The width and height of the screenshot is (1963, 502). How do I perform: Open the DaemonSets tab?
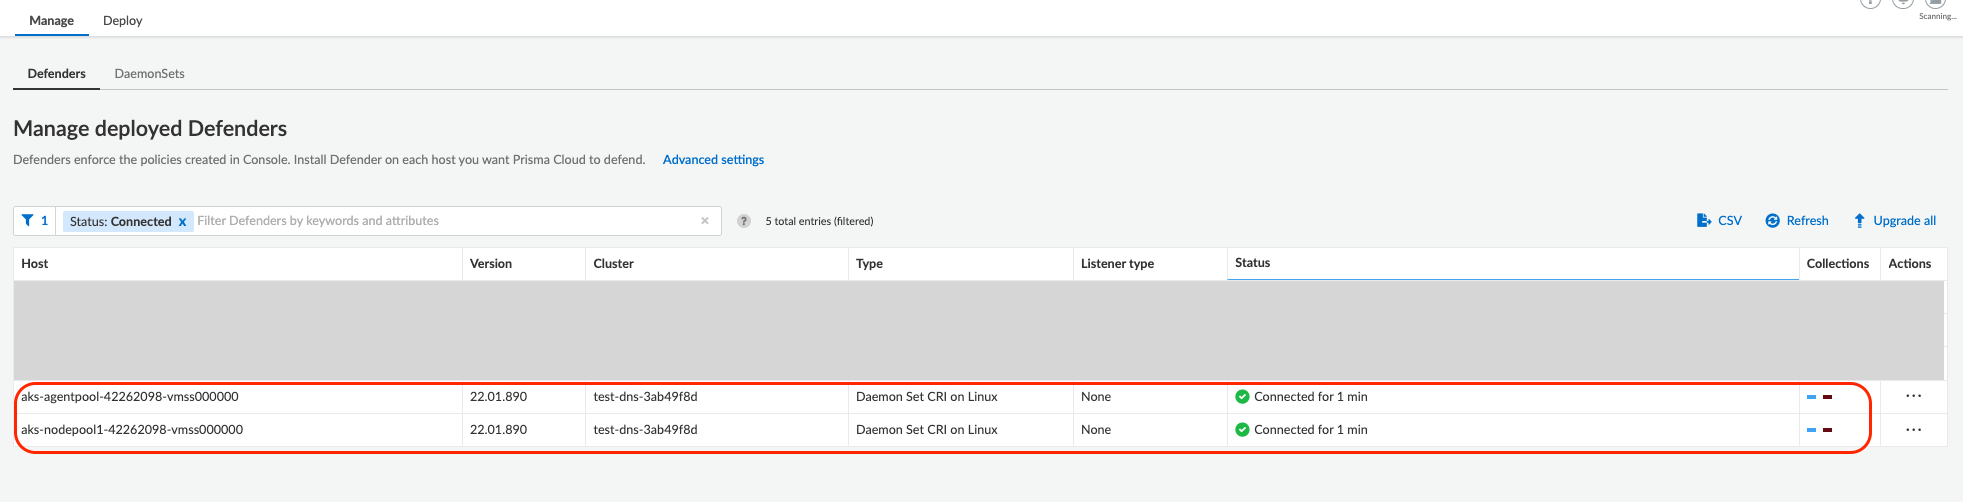(x=149, y=74)
